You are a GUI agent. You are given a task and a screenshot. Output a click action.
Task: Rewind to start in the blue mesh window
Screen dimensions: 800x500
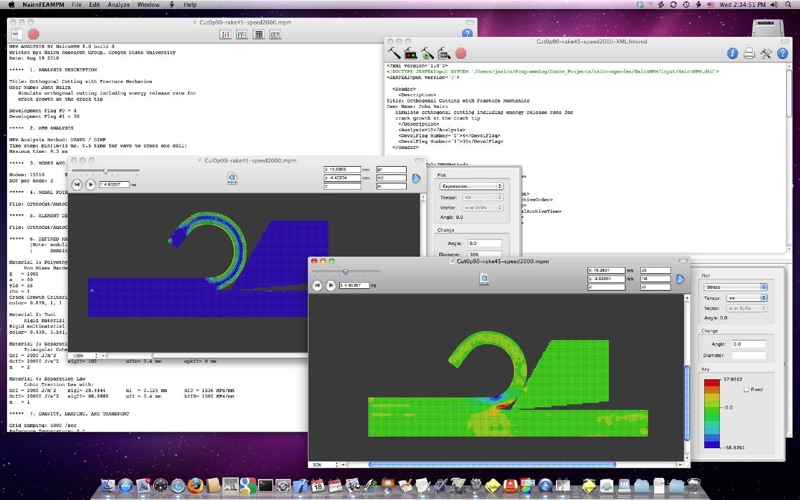(x=77, y=185)
